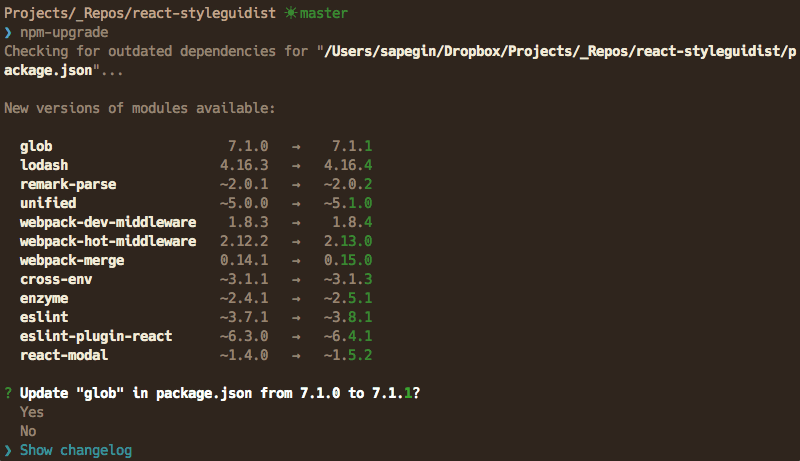Click cross-env new version ~3.1.3
The width and height of the screenshot is (800, 461).
[x=348, y=279]
